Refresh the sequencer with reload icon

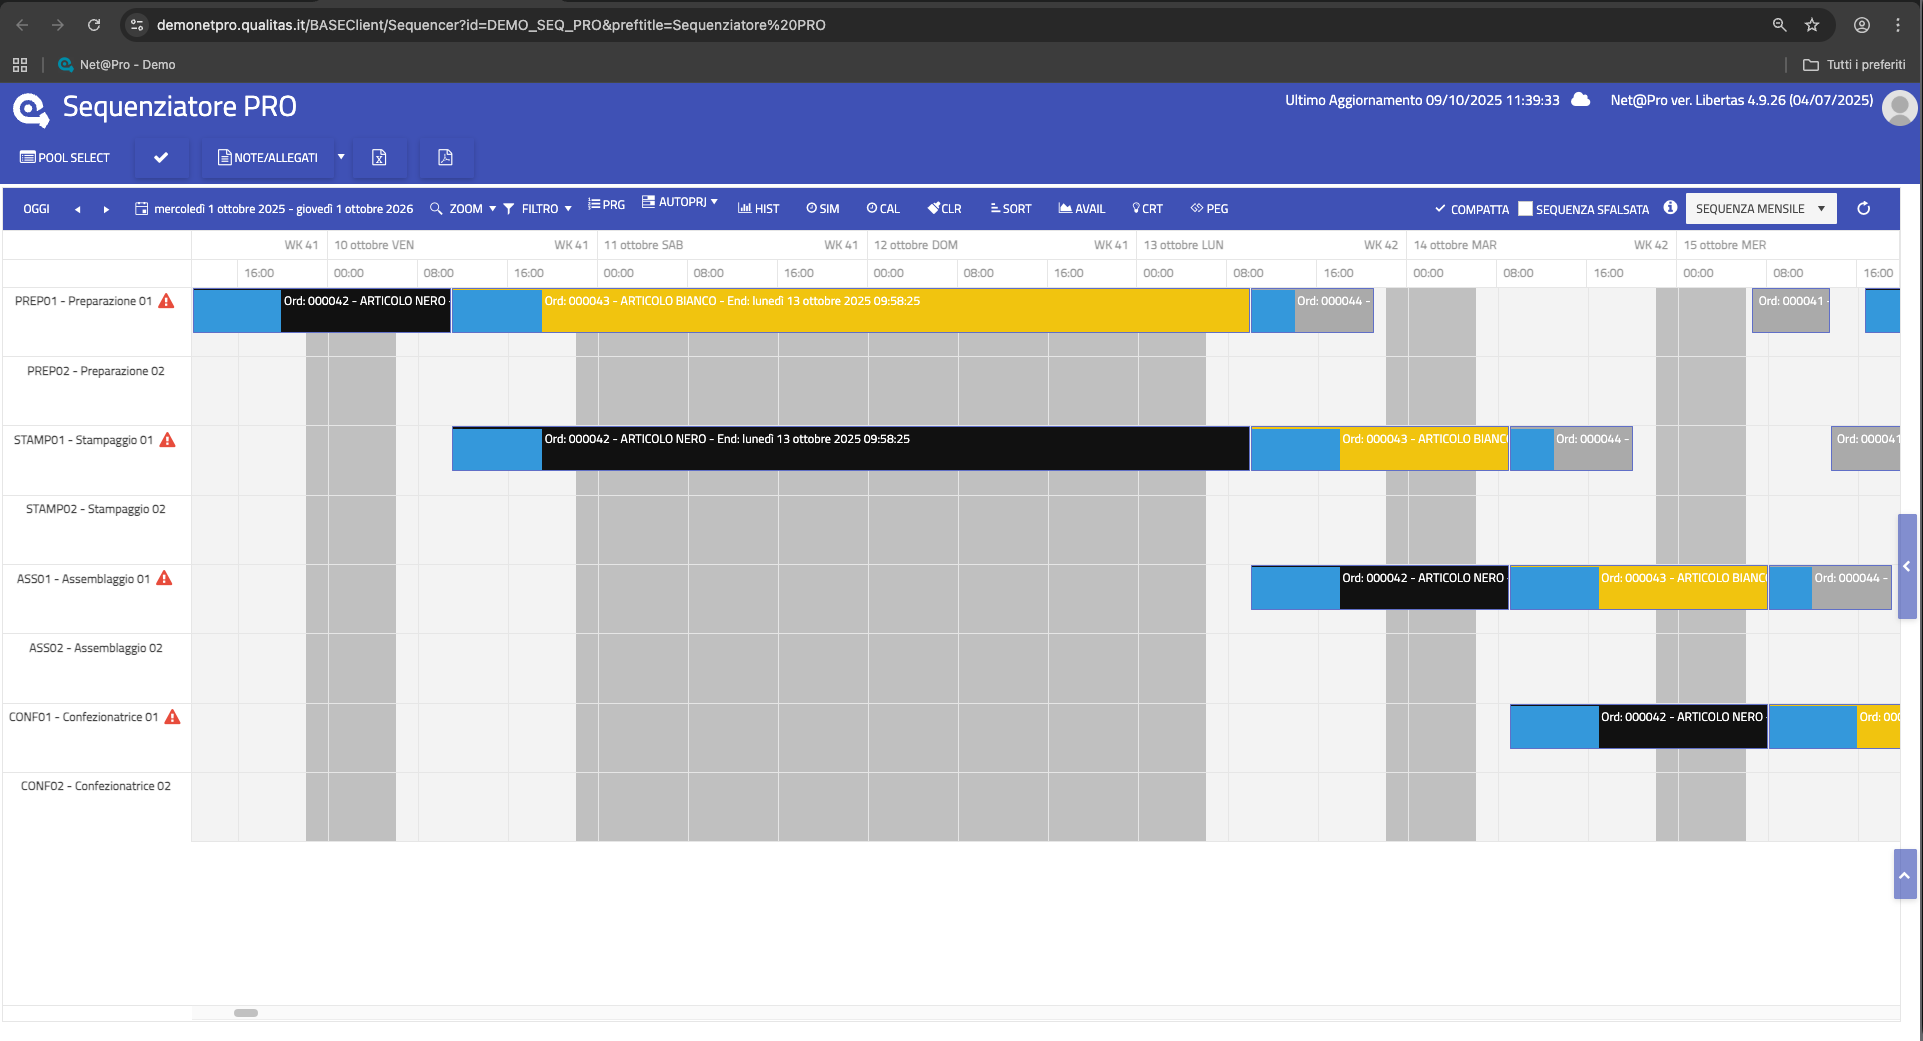pyautogui.click(x=1863, y=209)
